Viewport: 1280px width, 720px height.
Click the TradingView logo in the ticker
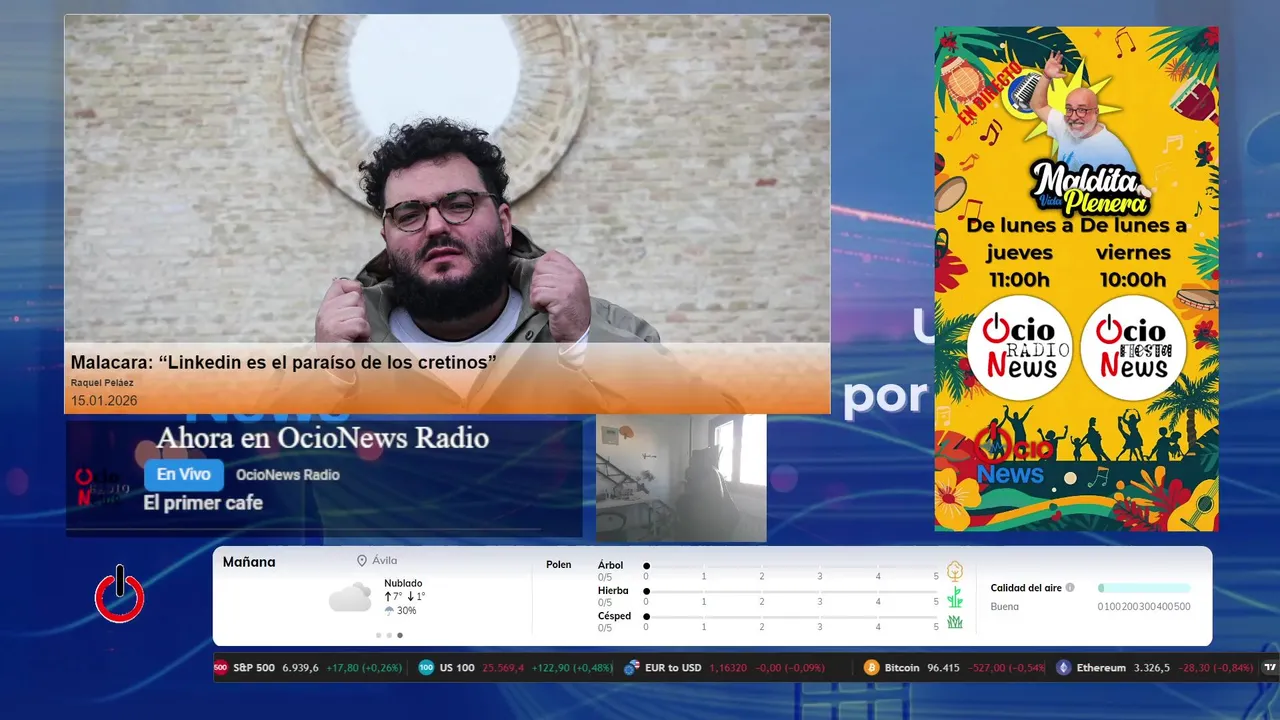[x=1270, y=667]
